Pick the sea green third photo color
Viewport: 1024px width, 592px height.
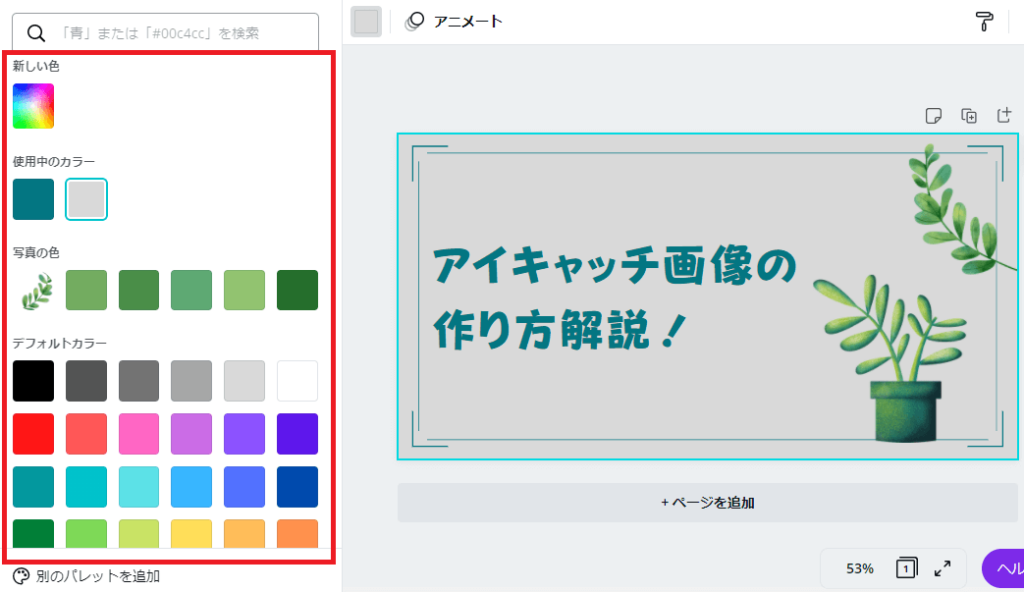pyautogui.click(x=191, y=290)
